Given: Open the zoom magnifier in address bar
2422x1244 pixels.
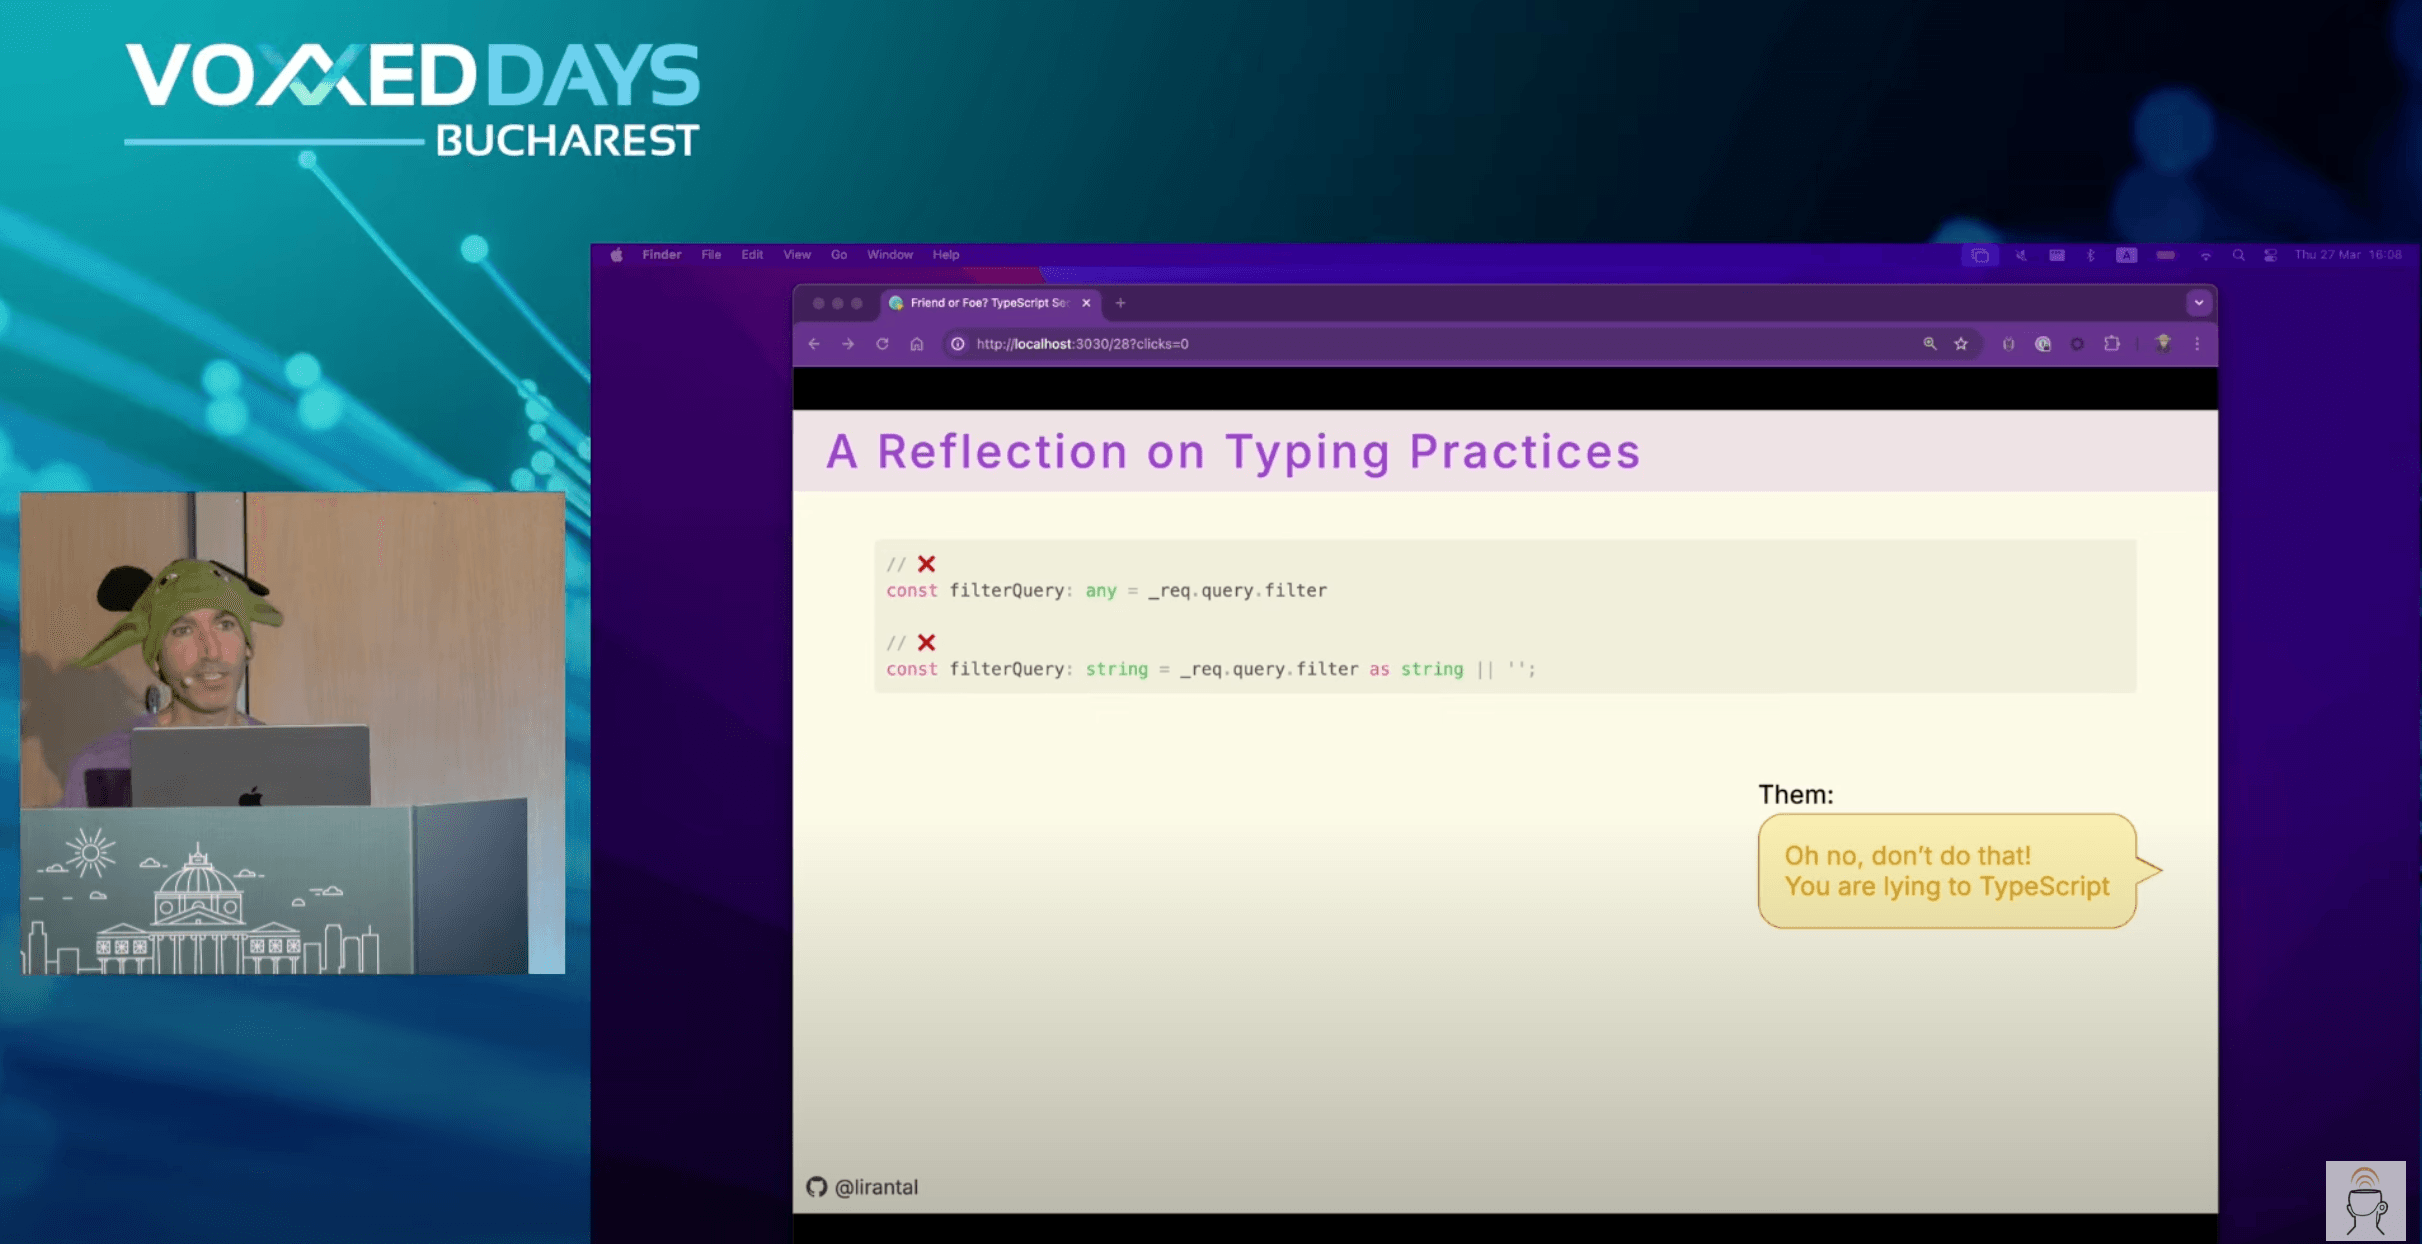Looking at the screenshot, I should coord(1929,344).
